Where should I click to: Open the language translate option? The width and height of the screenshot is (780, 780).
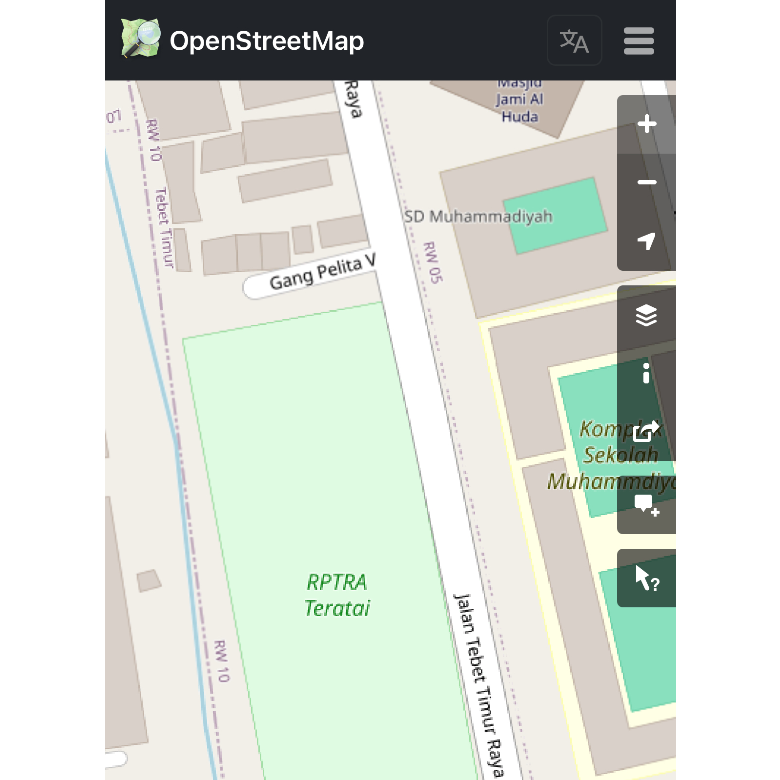coord(574,41)
